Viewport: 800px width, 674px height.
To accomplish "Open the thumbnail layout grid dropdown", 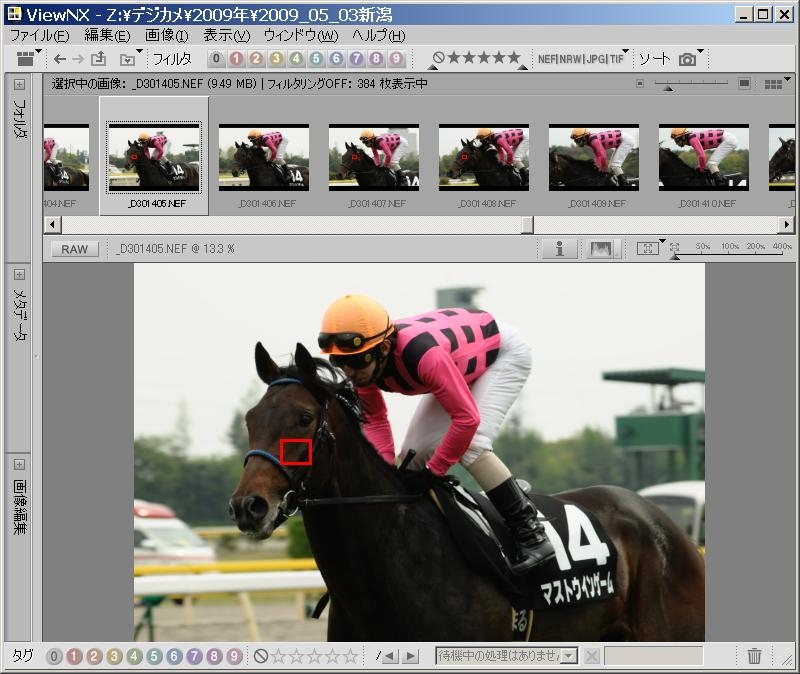I will pos(774,84).
